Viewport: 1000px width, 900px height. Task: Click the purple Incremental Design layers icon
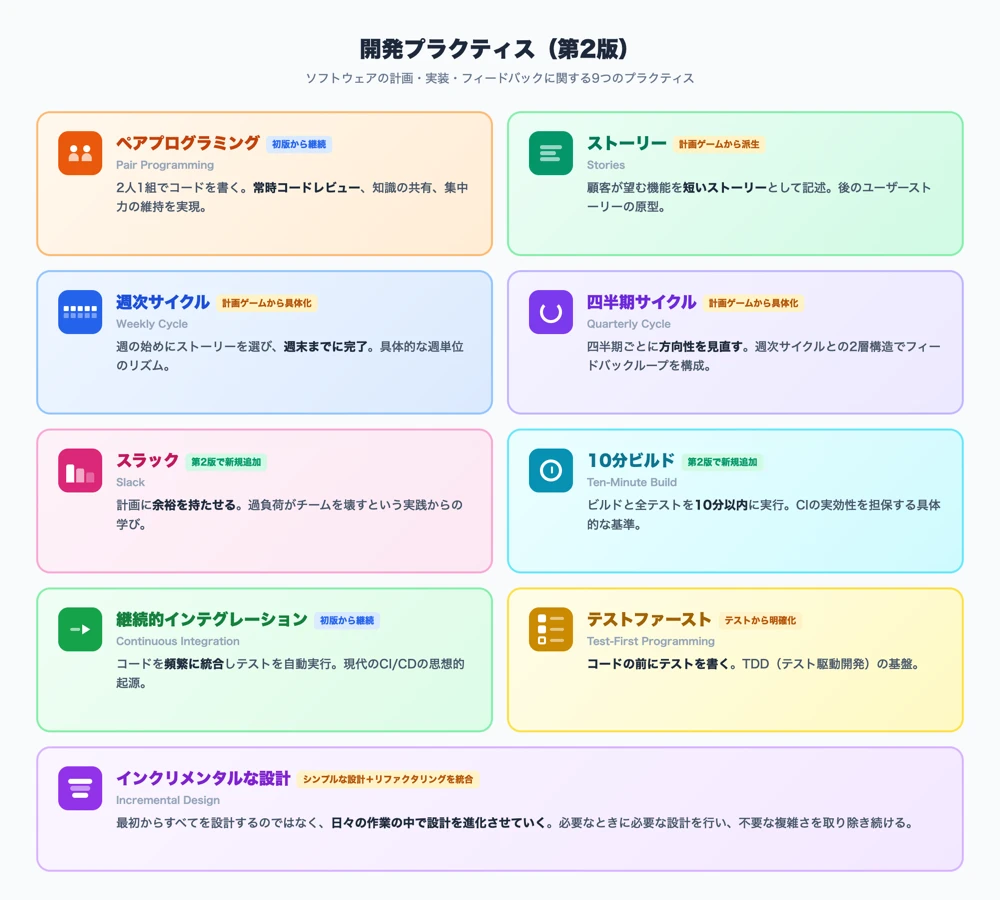coord(80,788)
